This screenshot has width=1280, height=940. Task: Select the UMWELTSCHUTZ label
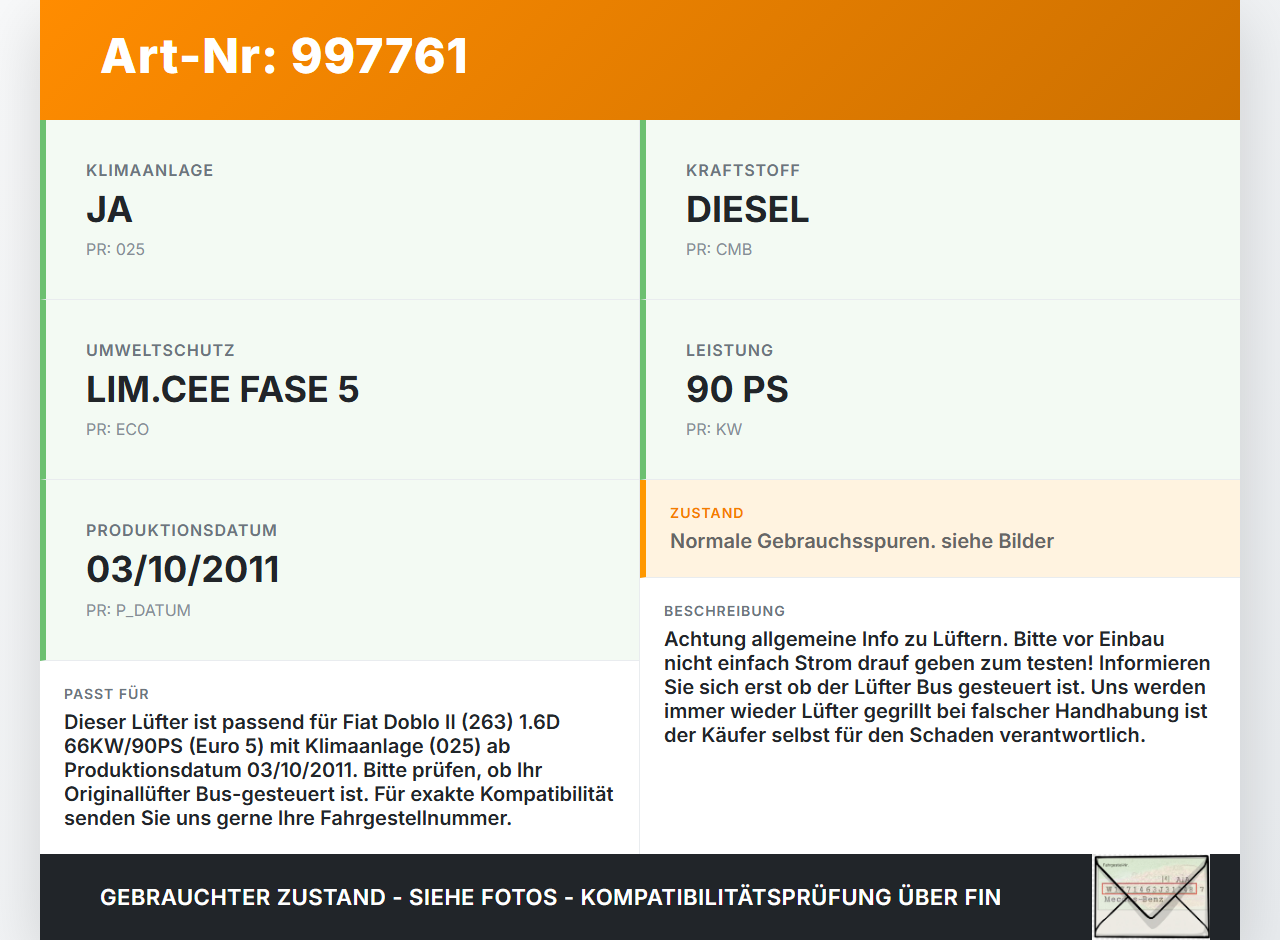tap(160, 350)
